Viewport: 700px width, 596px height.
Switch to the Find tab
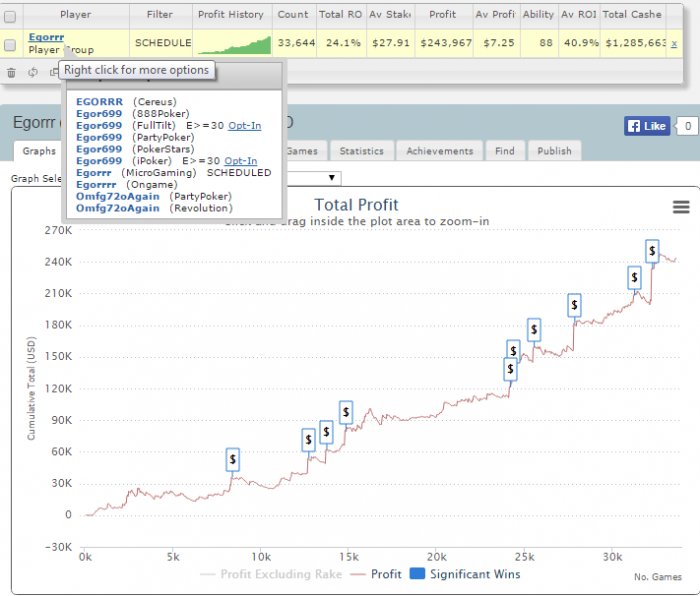pyautogui.click(x=505, y=151)
